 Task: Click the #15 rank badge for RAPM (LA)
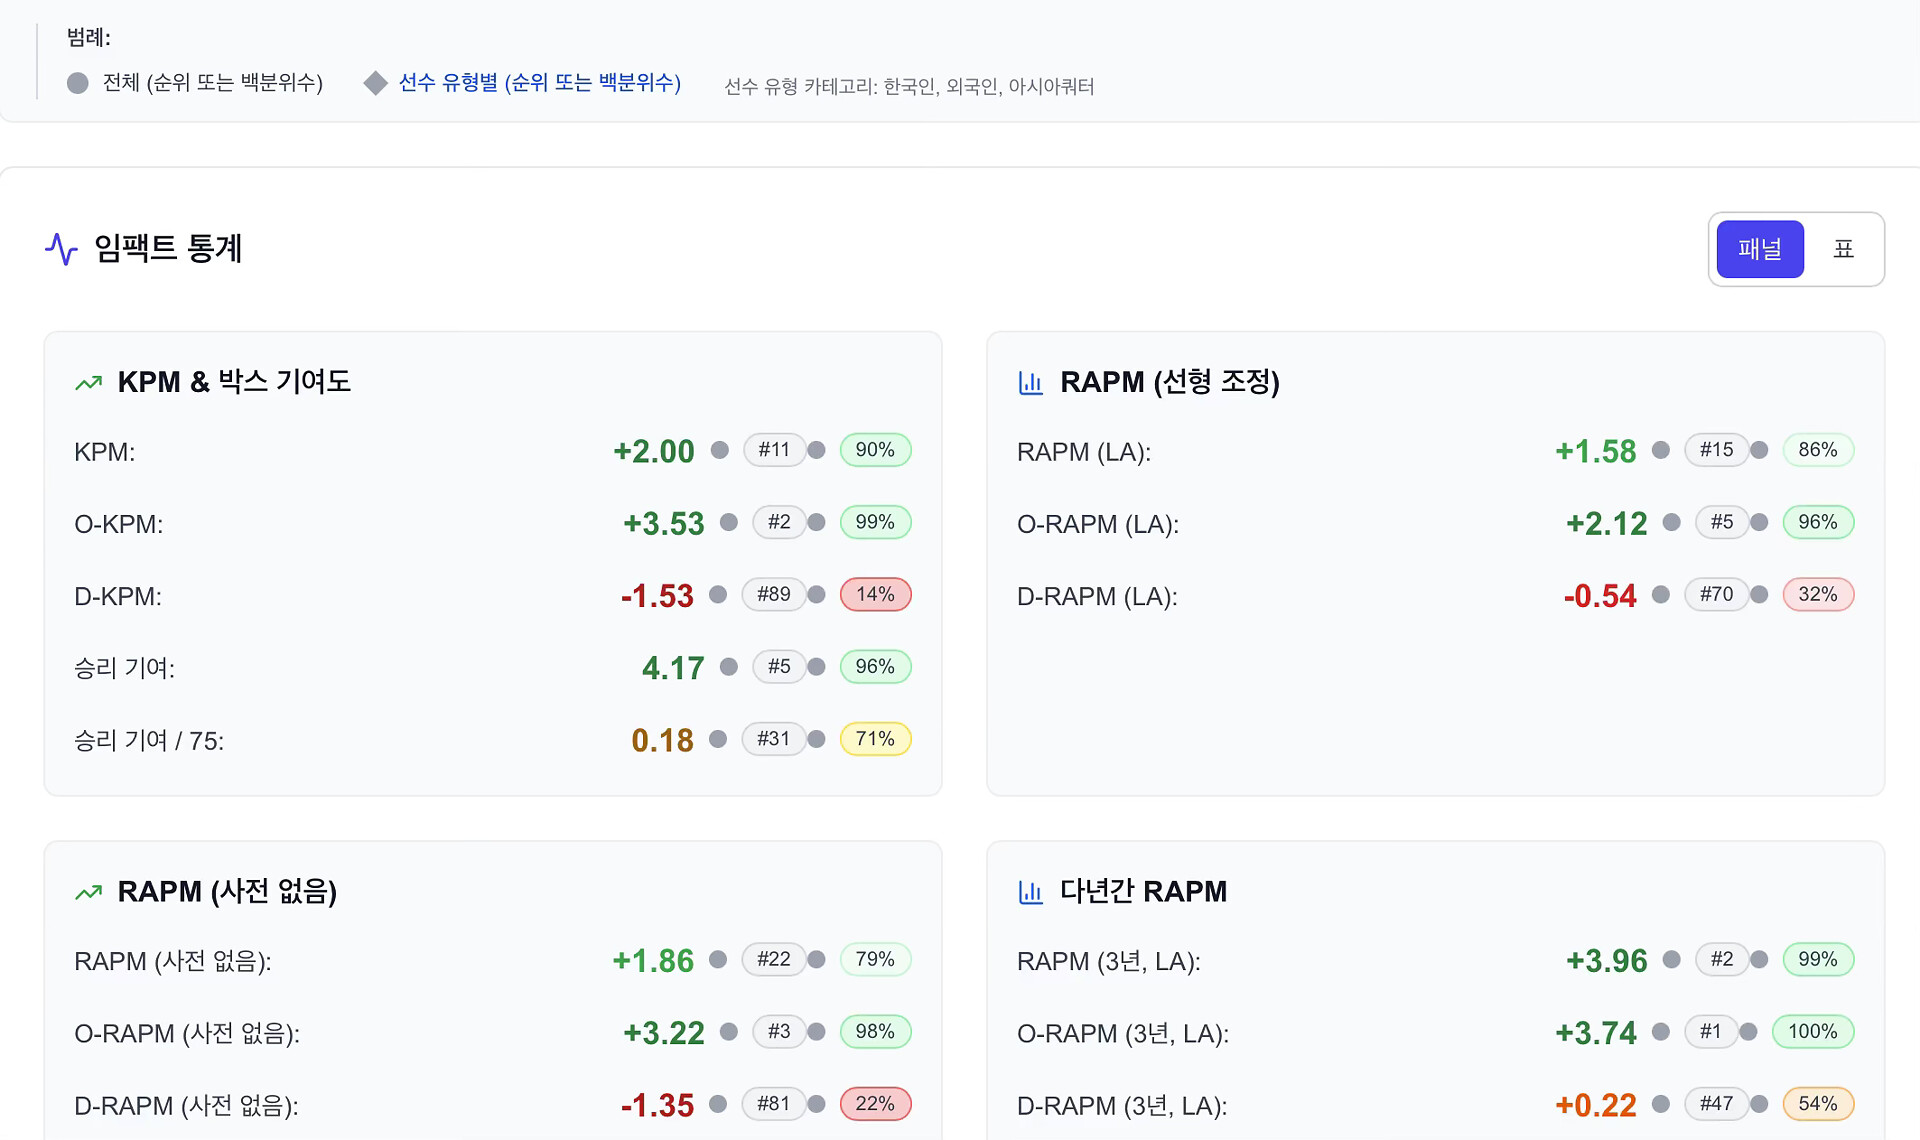(1716, 450)
